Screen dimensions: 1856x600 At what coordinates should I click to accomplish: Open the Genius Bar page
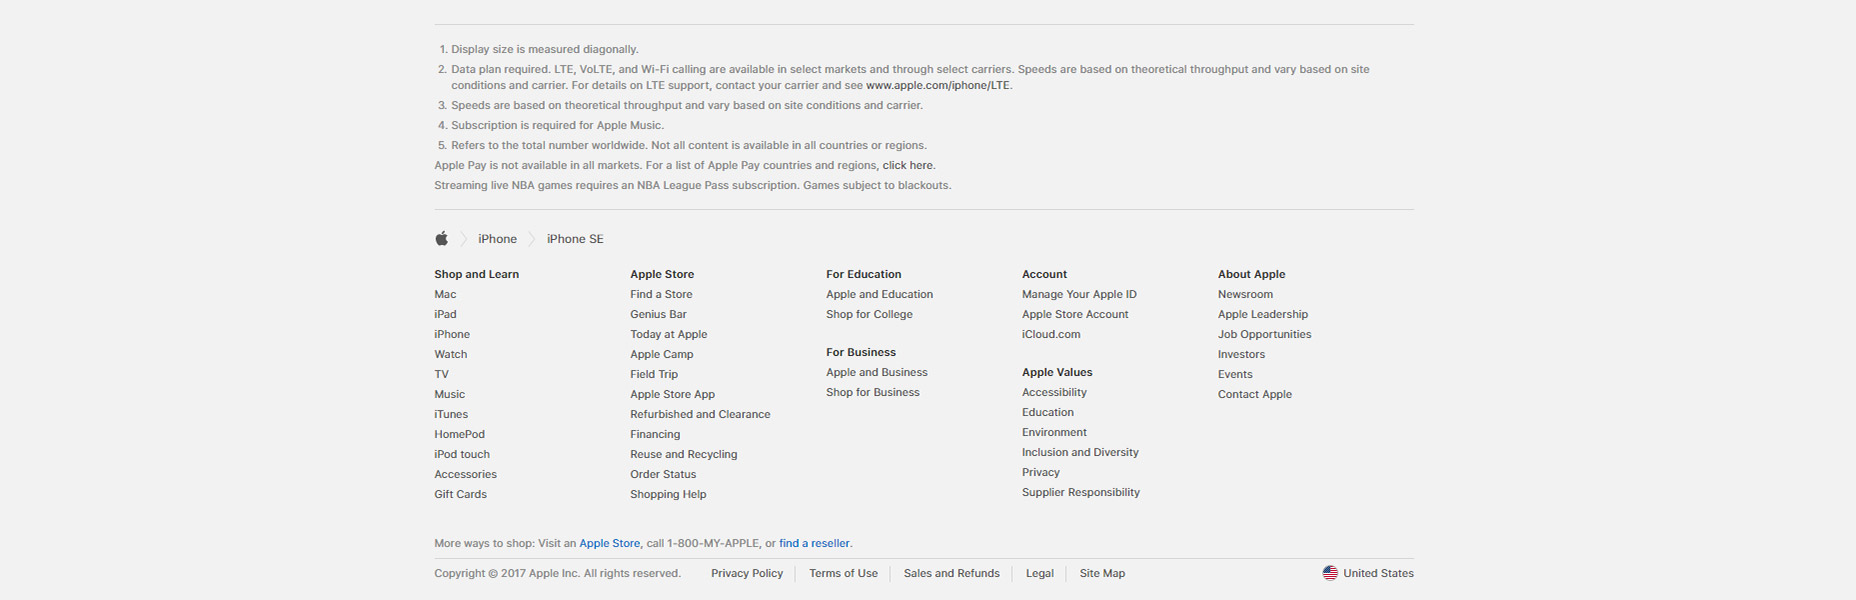point(658,314)
